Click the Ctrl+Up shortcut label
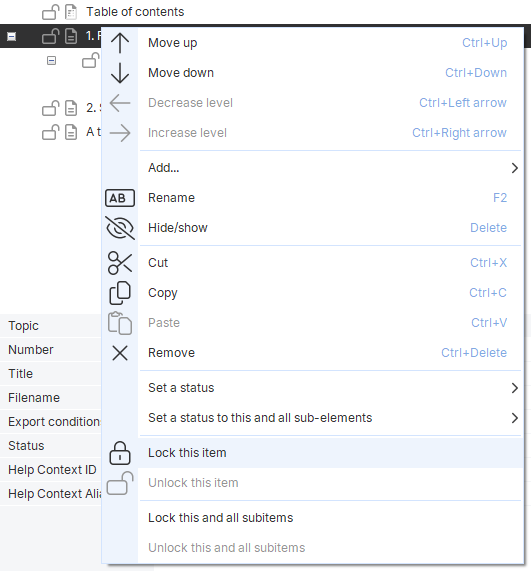This screenshot has width=531, height=571. point(484,43)
